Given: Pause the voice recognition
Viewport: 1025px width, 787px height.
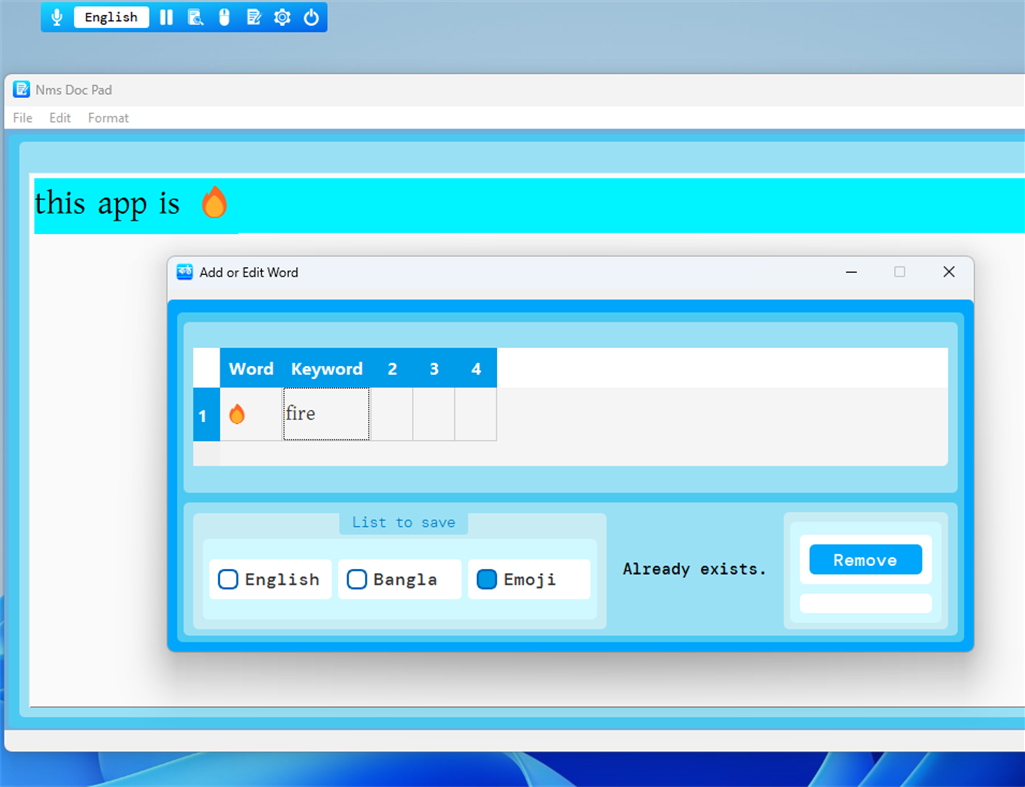Looking at the screenshot, I should [x=165, y=16].
